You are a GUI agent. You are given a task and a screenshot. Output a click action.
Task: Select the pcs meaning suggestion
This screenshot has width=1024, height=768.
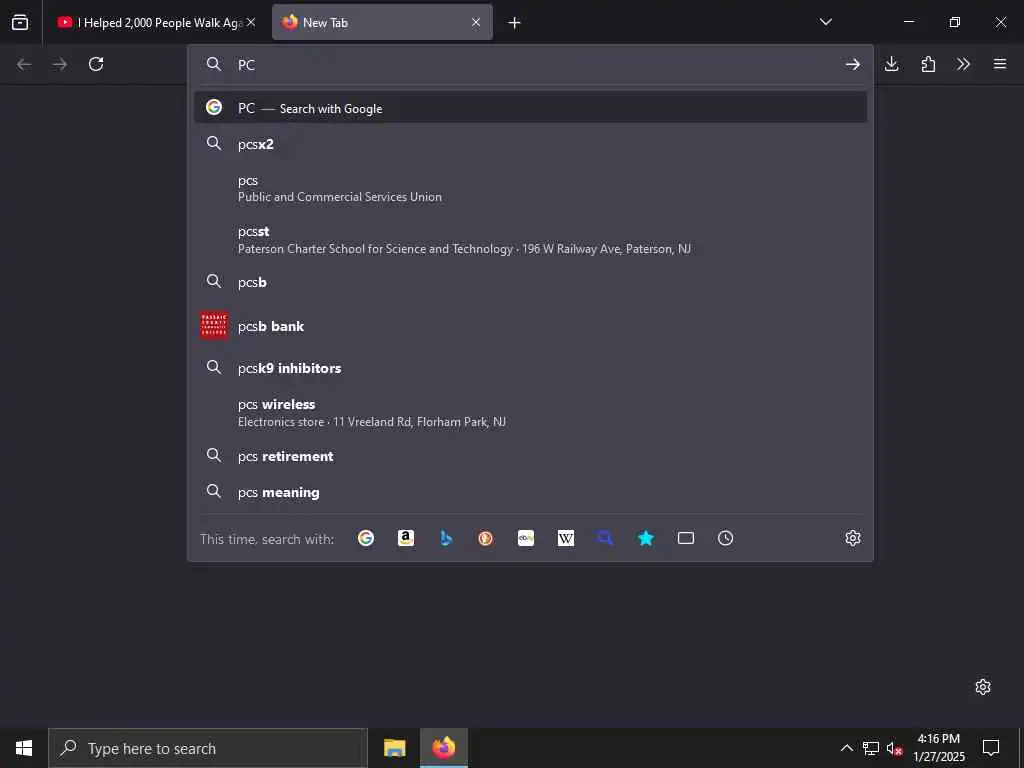pyautogui.click(x=530, y=492)
